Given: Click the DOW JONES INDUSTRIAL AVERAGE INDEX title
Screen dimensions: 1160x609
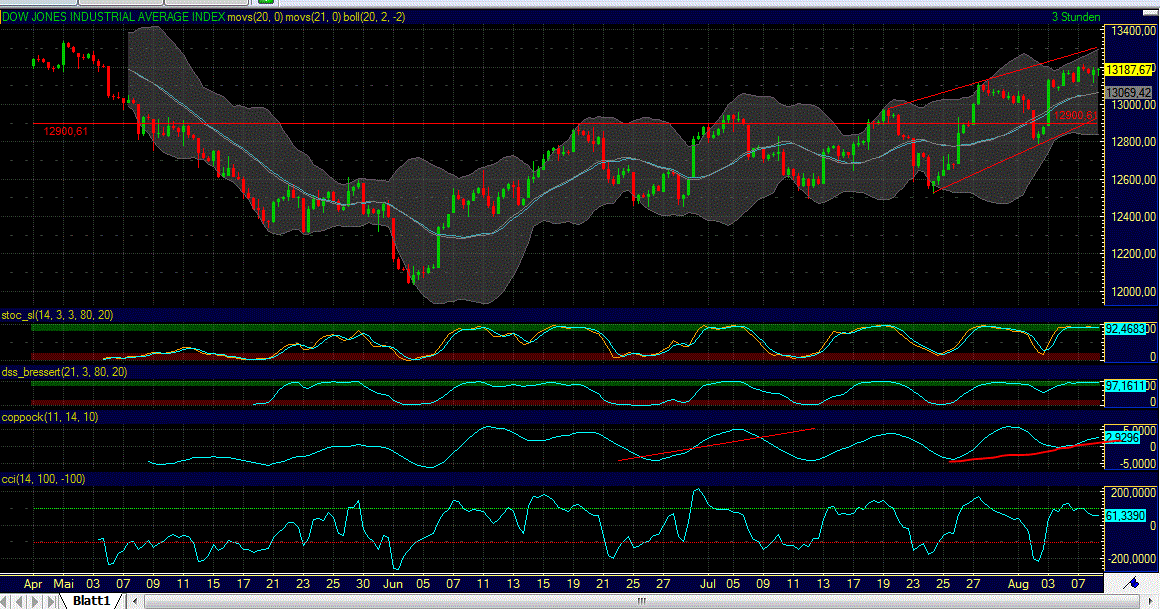Looking at the screenshot, I should [114, 16].
